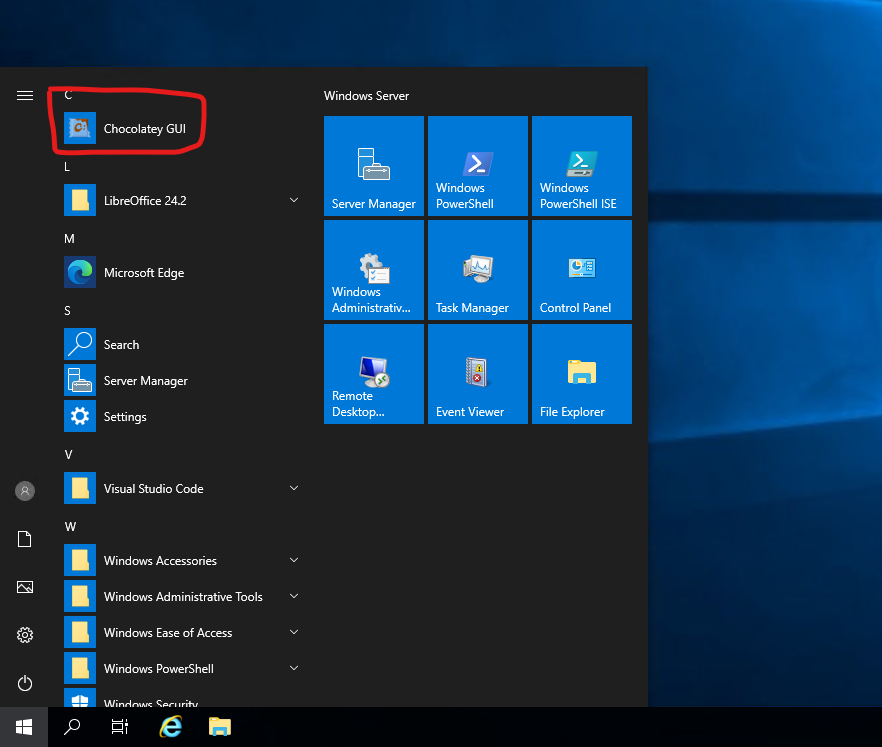Jump to letter V section header
This screenshot has height=747, width=882.
click(68, 454)
